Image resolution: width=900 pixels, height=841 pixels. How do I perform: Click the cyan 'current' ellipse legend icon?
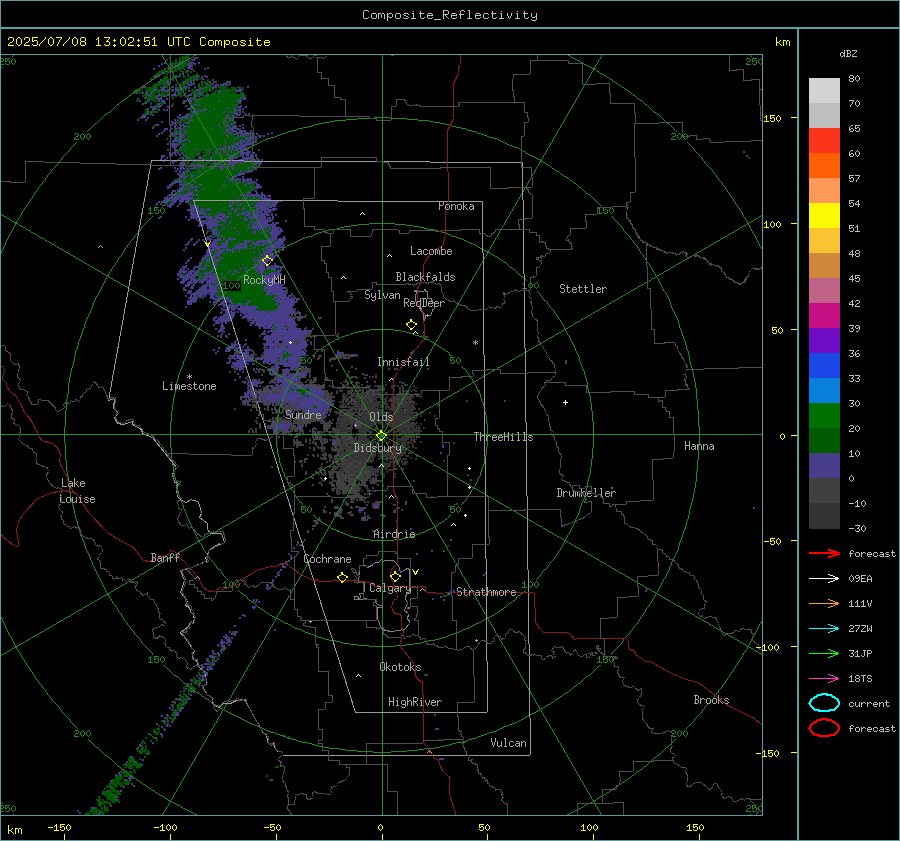[824, 703]
